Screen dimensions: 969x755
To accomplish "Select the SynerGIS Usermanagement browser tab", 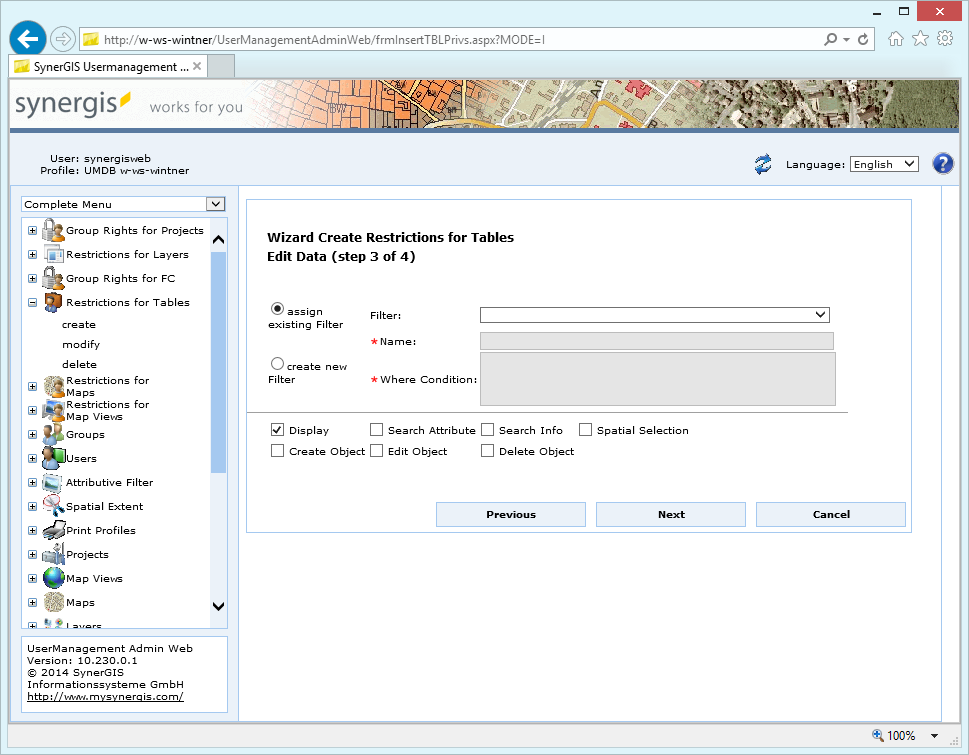I will click(x=110, y=67).
